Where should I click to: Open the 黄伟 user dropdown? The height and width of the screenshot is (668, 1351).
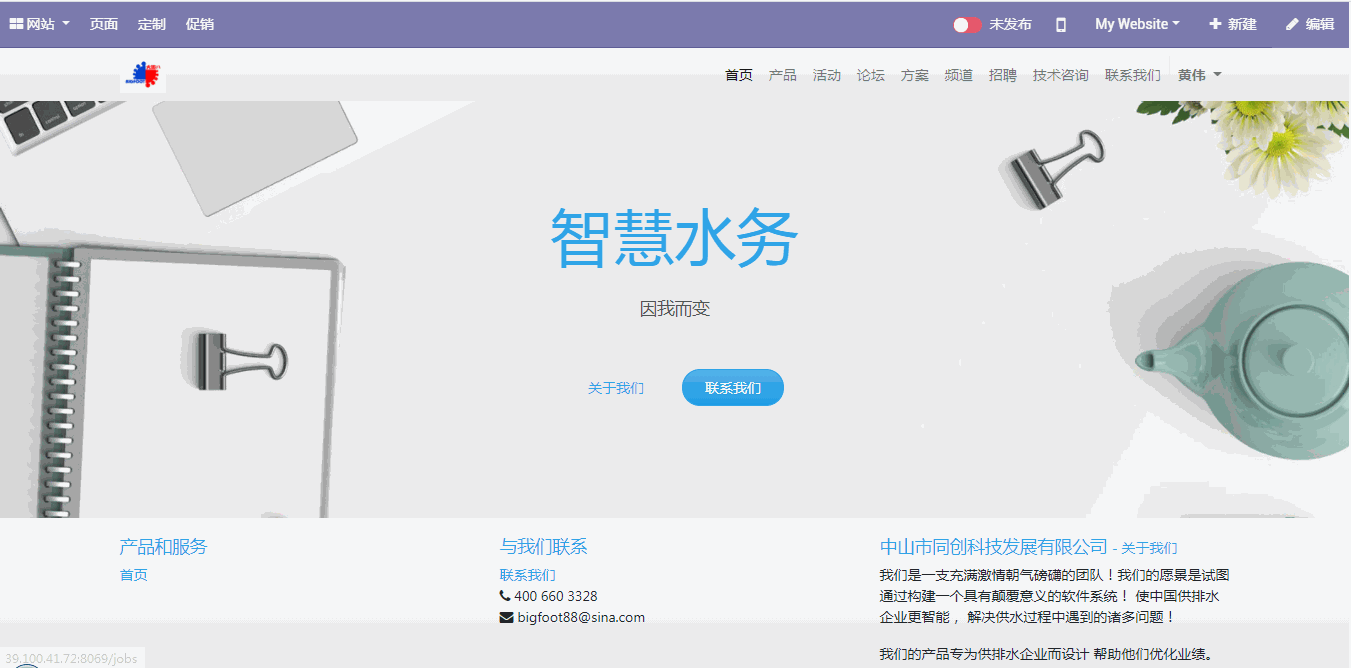[1199, 75]
